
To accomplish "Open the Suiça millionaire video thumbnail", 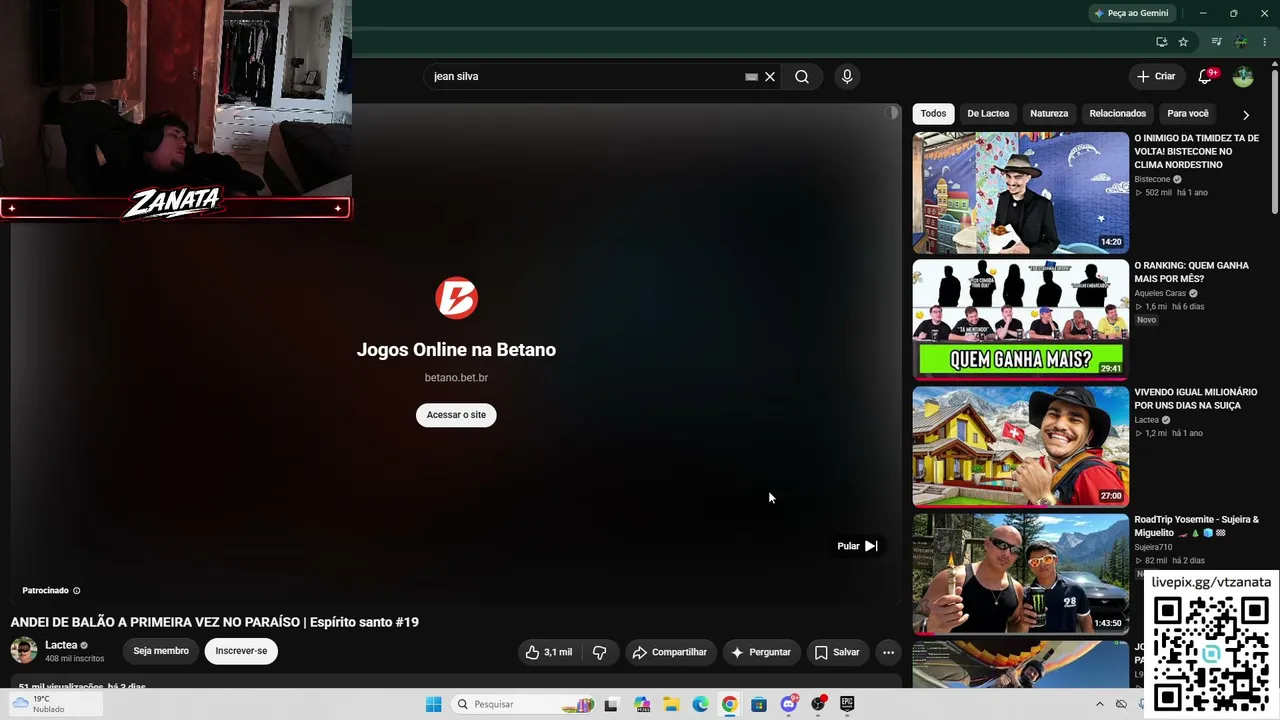I will [x=1020, y=447].
